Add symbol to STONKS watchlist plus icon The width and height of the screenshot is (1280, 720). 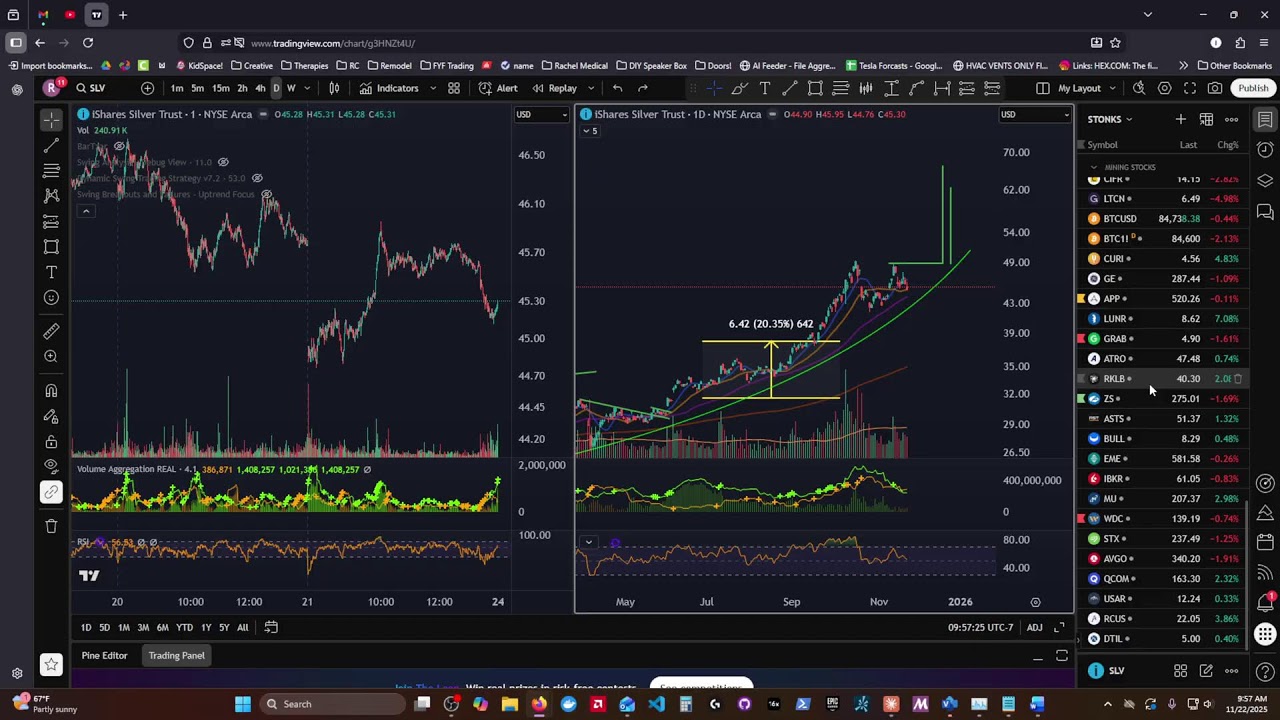tap(1181, 119)
